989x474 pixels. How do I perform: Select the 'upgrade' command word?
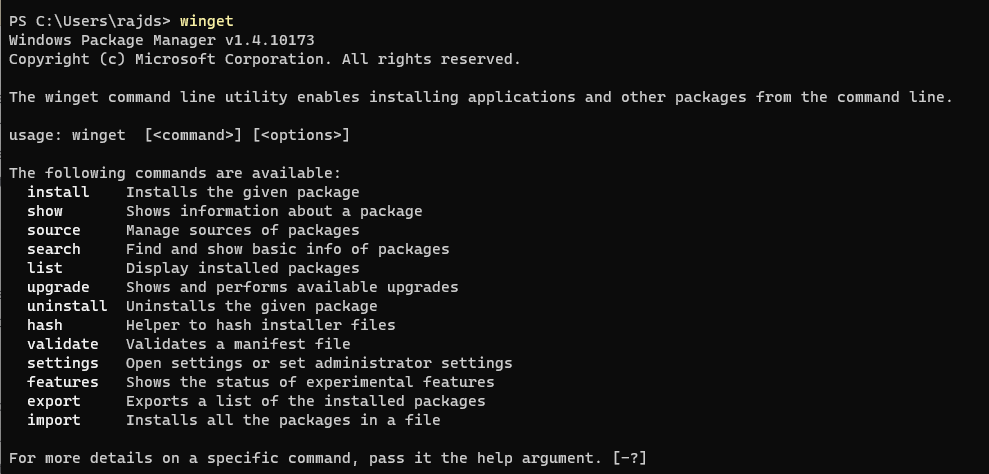[58, 287]
